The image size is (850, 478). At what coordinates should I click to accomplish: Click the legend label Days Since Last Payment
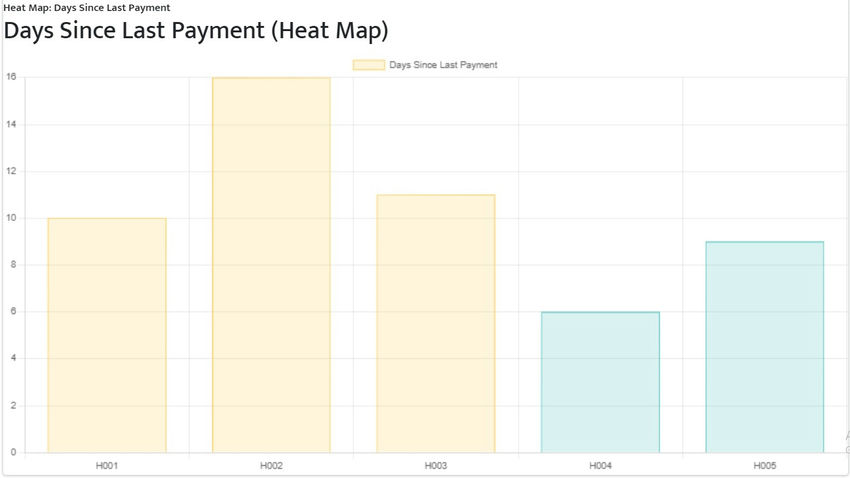[443, 65]
